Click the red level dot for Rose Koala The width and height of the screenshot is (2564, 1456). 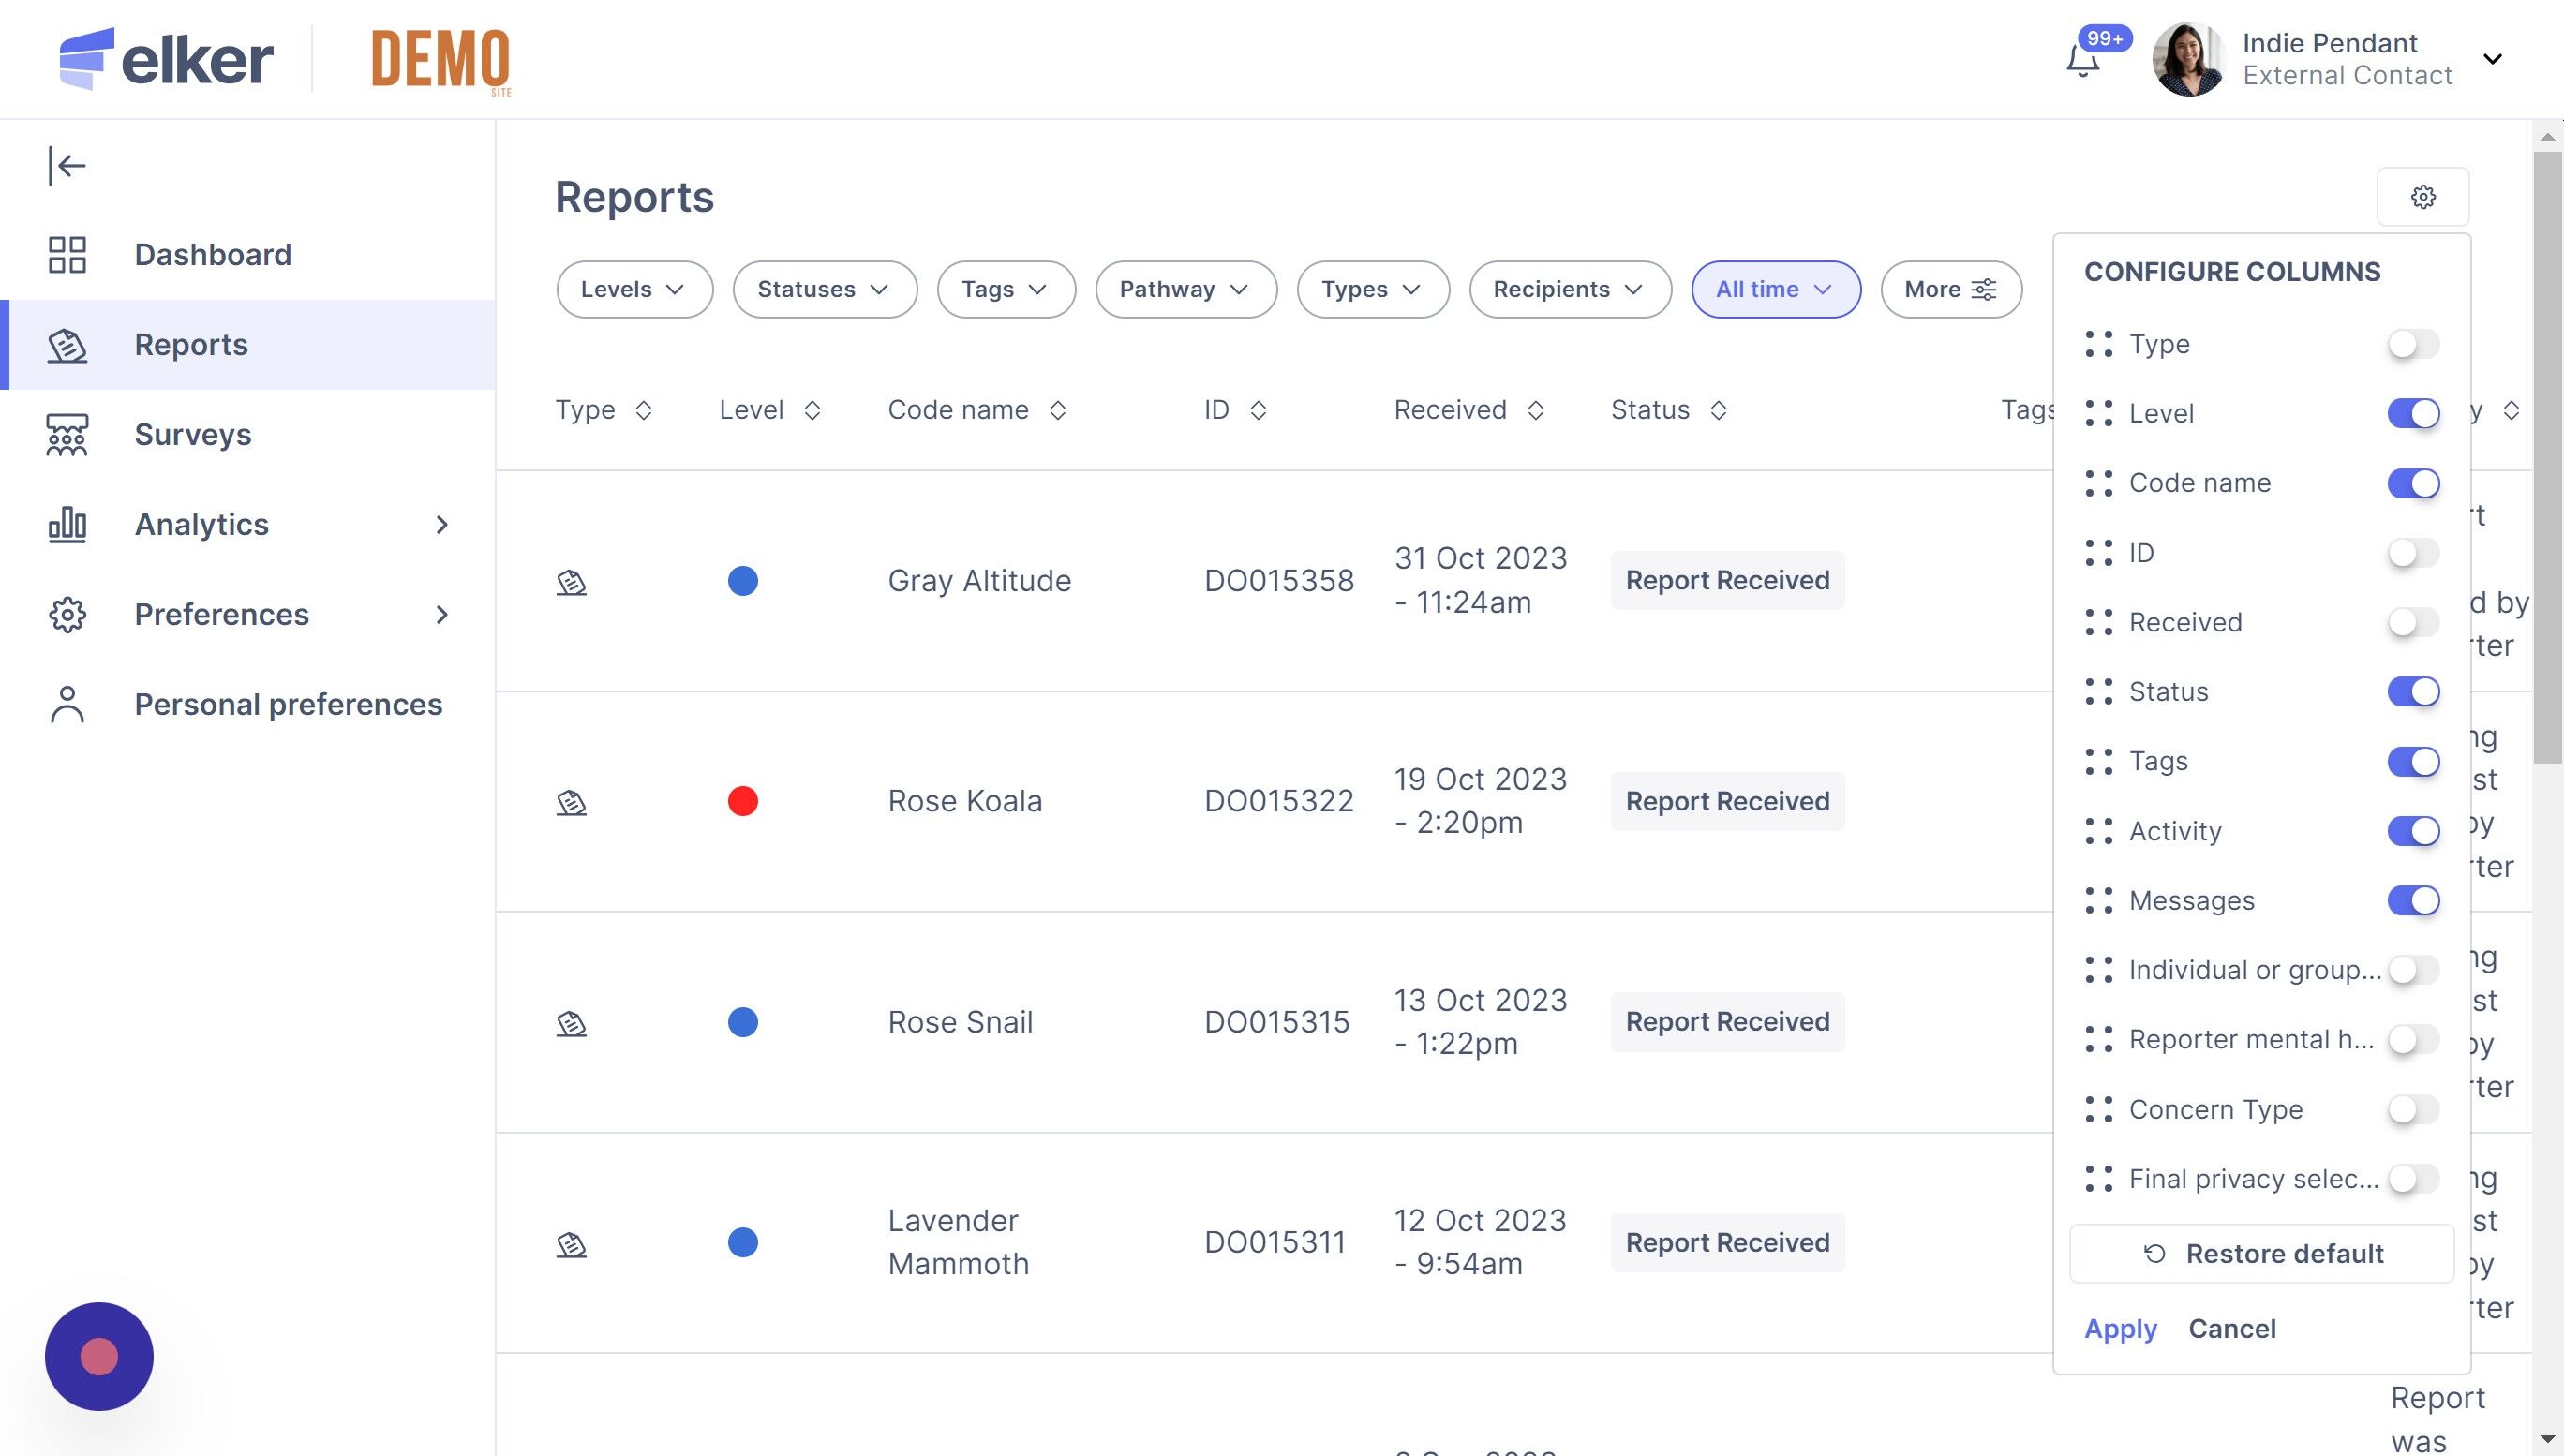pyautogui.click(x=743, y=802)
